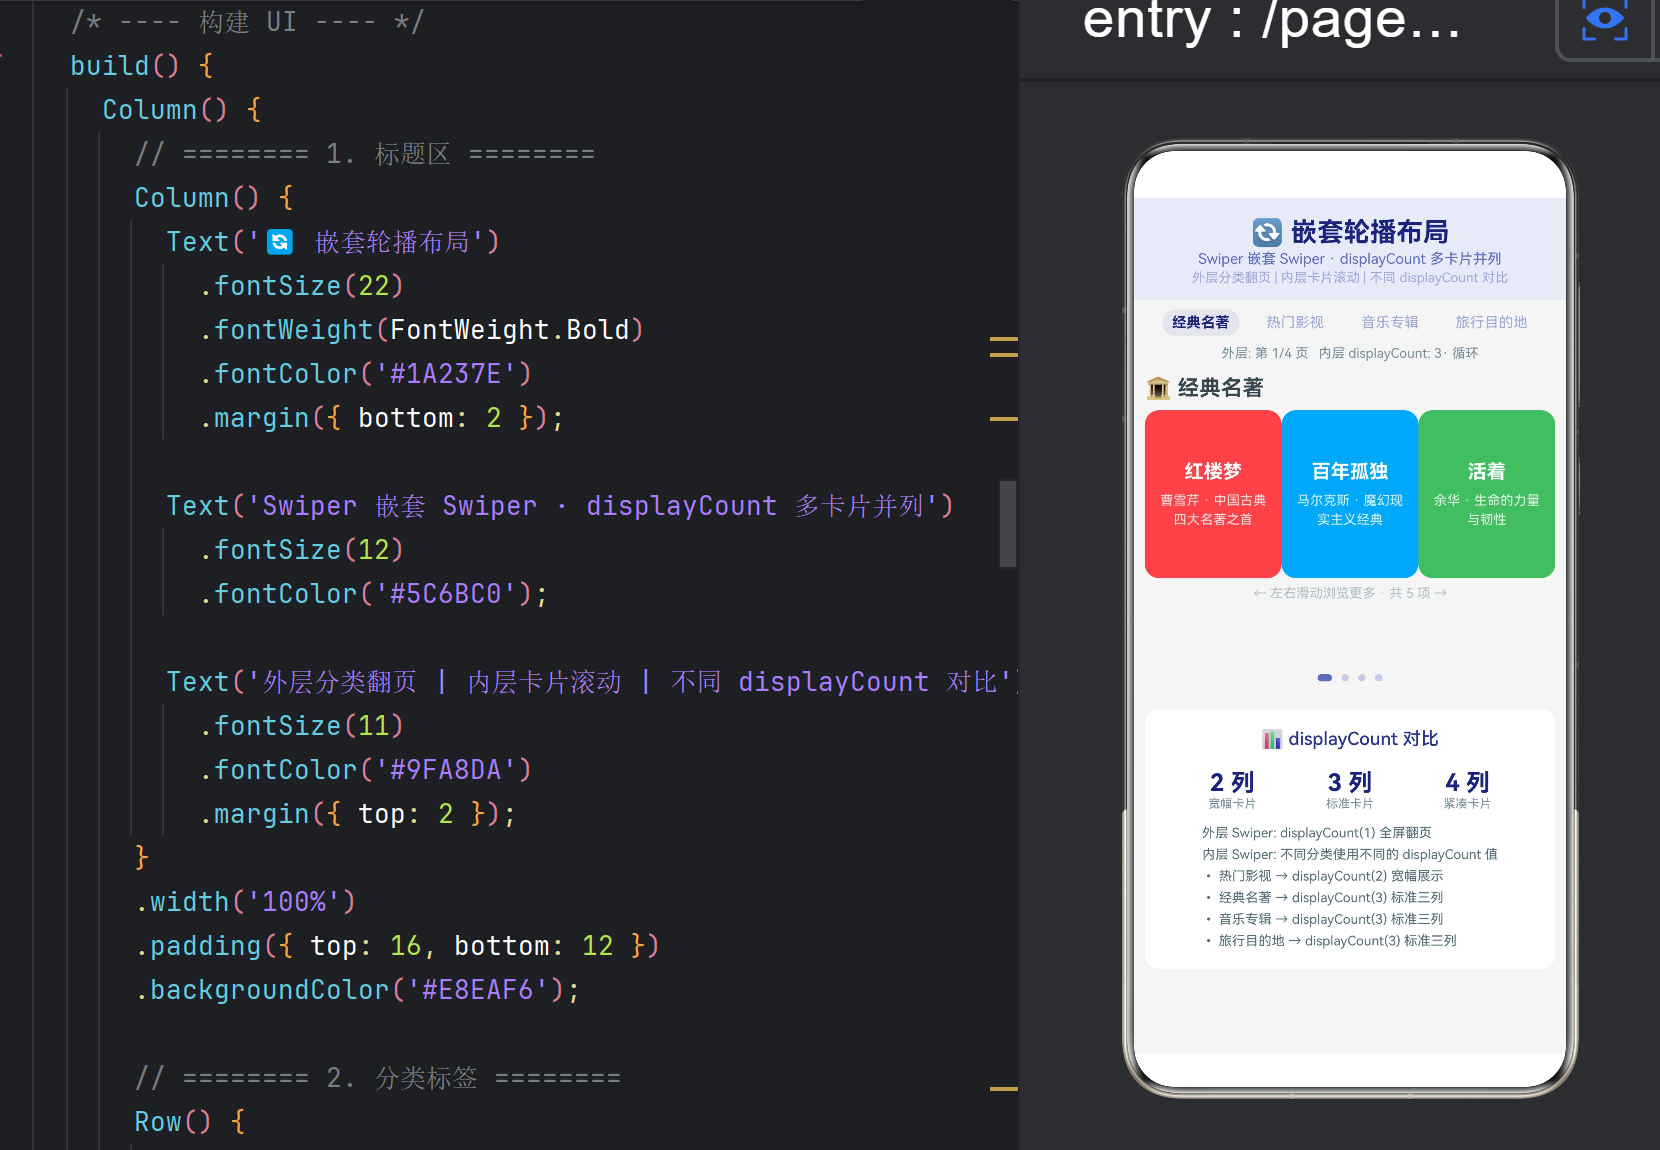
Task: Tap the red 红楼梦 card
Action: click(x=1213, y=494)
